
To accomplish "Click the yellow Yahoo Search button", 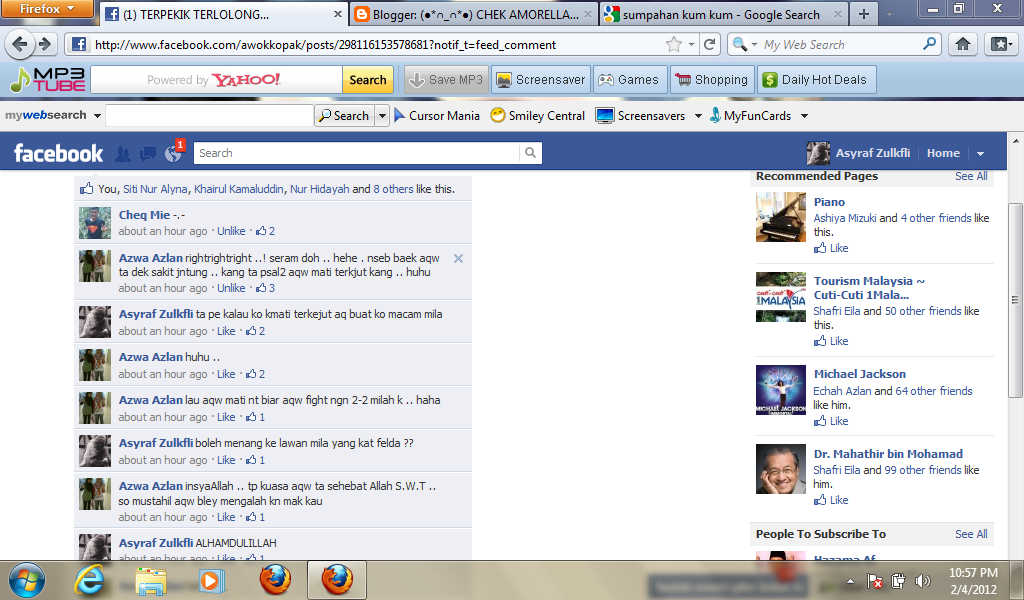I will (x=368, y=80).
